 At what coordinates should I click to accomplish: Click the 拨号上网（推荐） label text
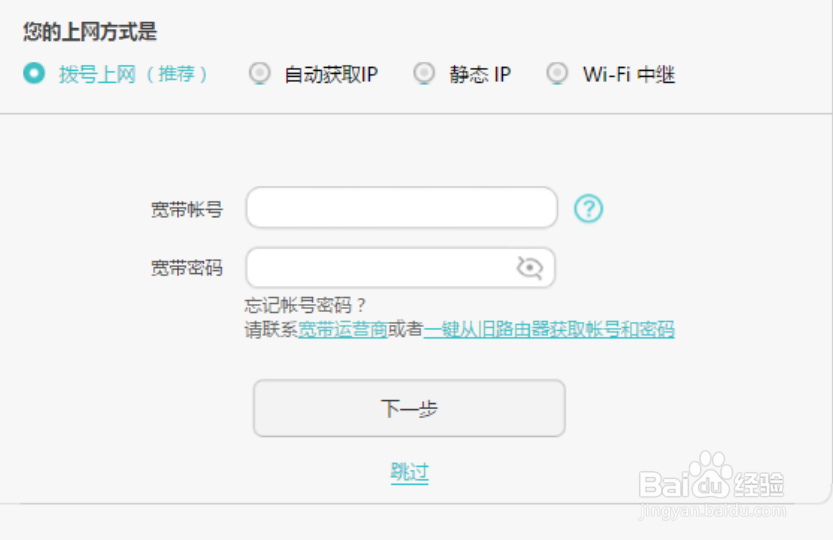(133, 74)
